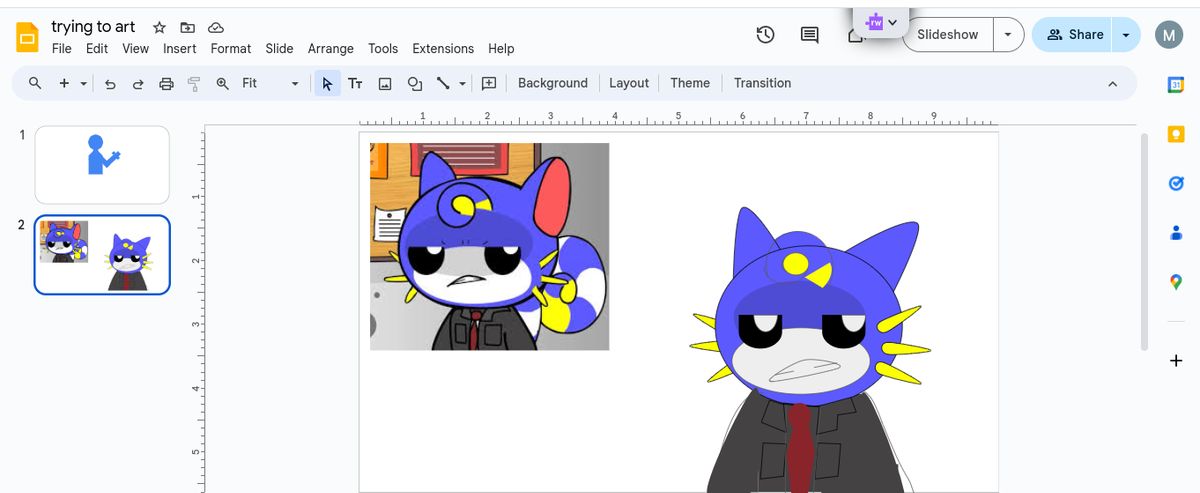The height and width of the screenshot is (493, 1200).
Task: Open the Format menu
Action: click(x=231, y=49)
